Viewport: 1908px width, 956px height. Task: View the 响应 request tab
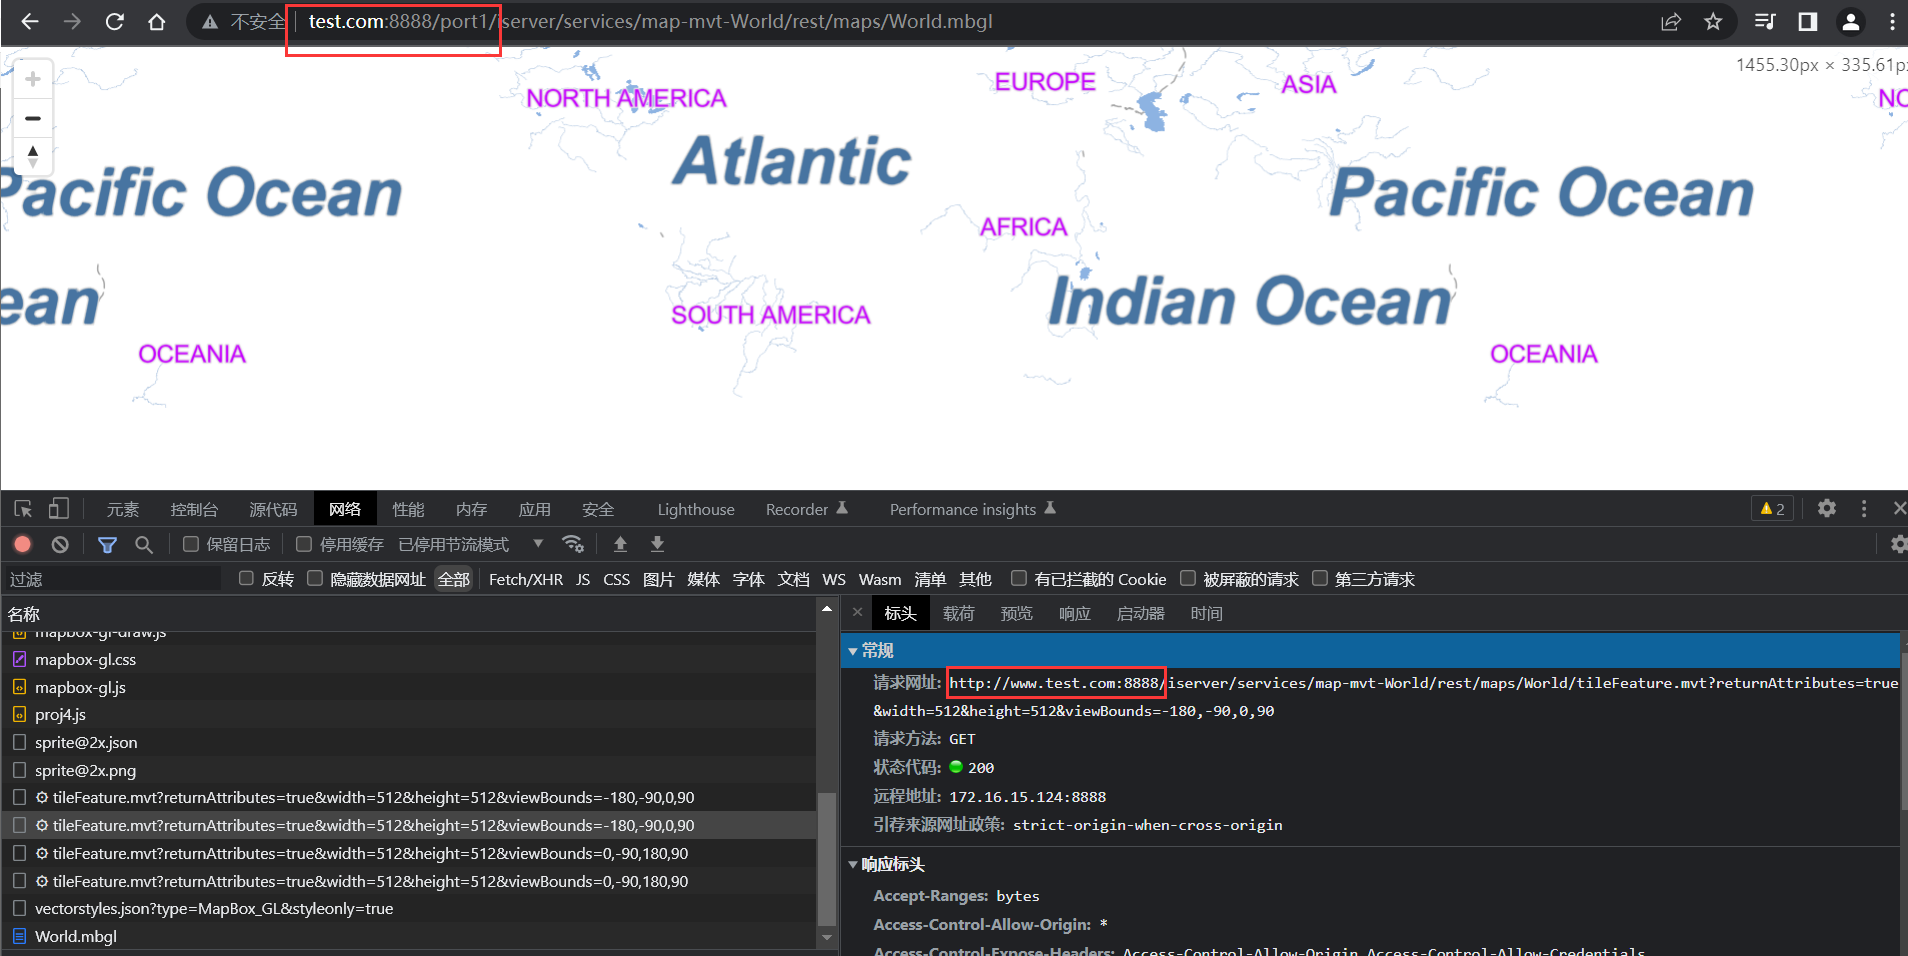click(1074, 613)
